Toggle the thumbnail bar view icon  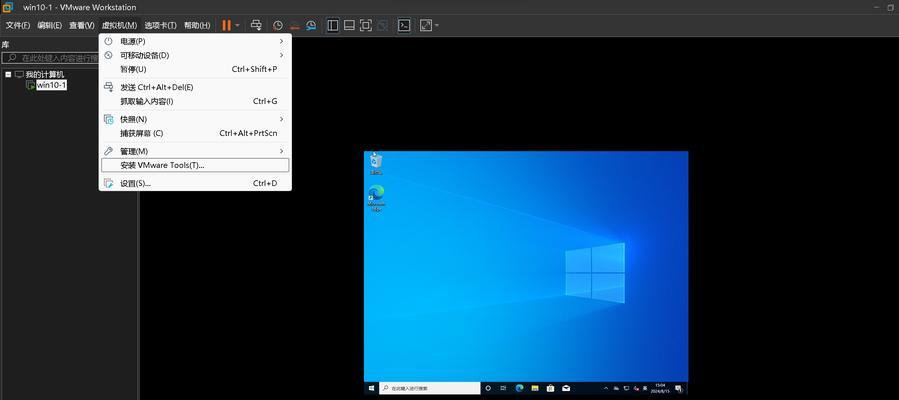pyautogui.click(x=349, y=25)
